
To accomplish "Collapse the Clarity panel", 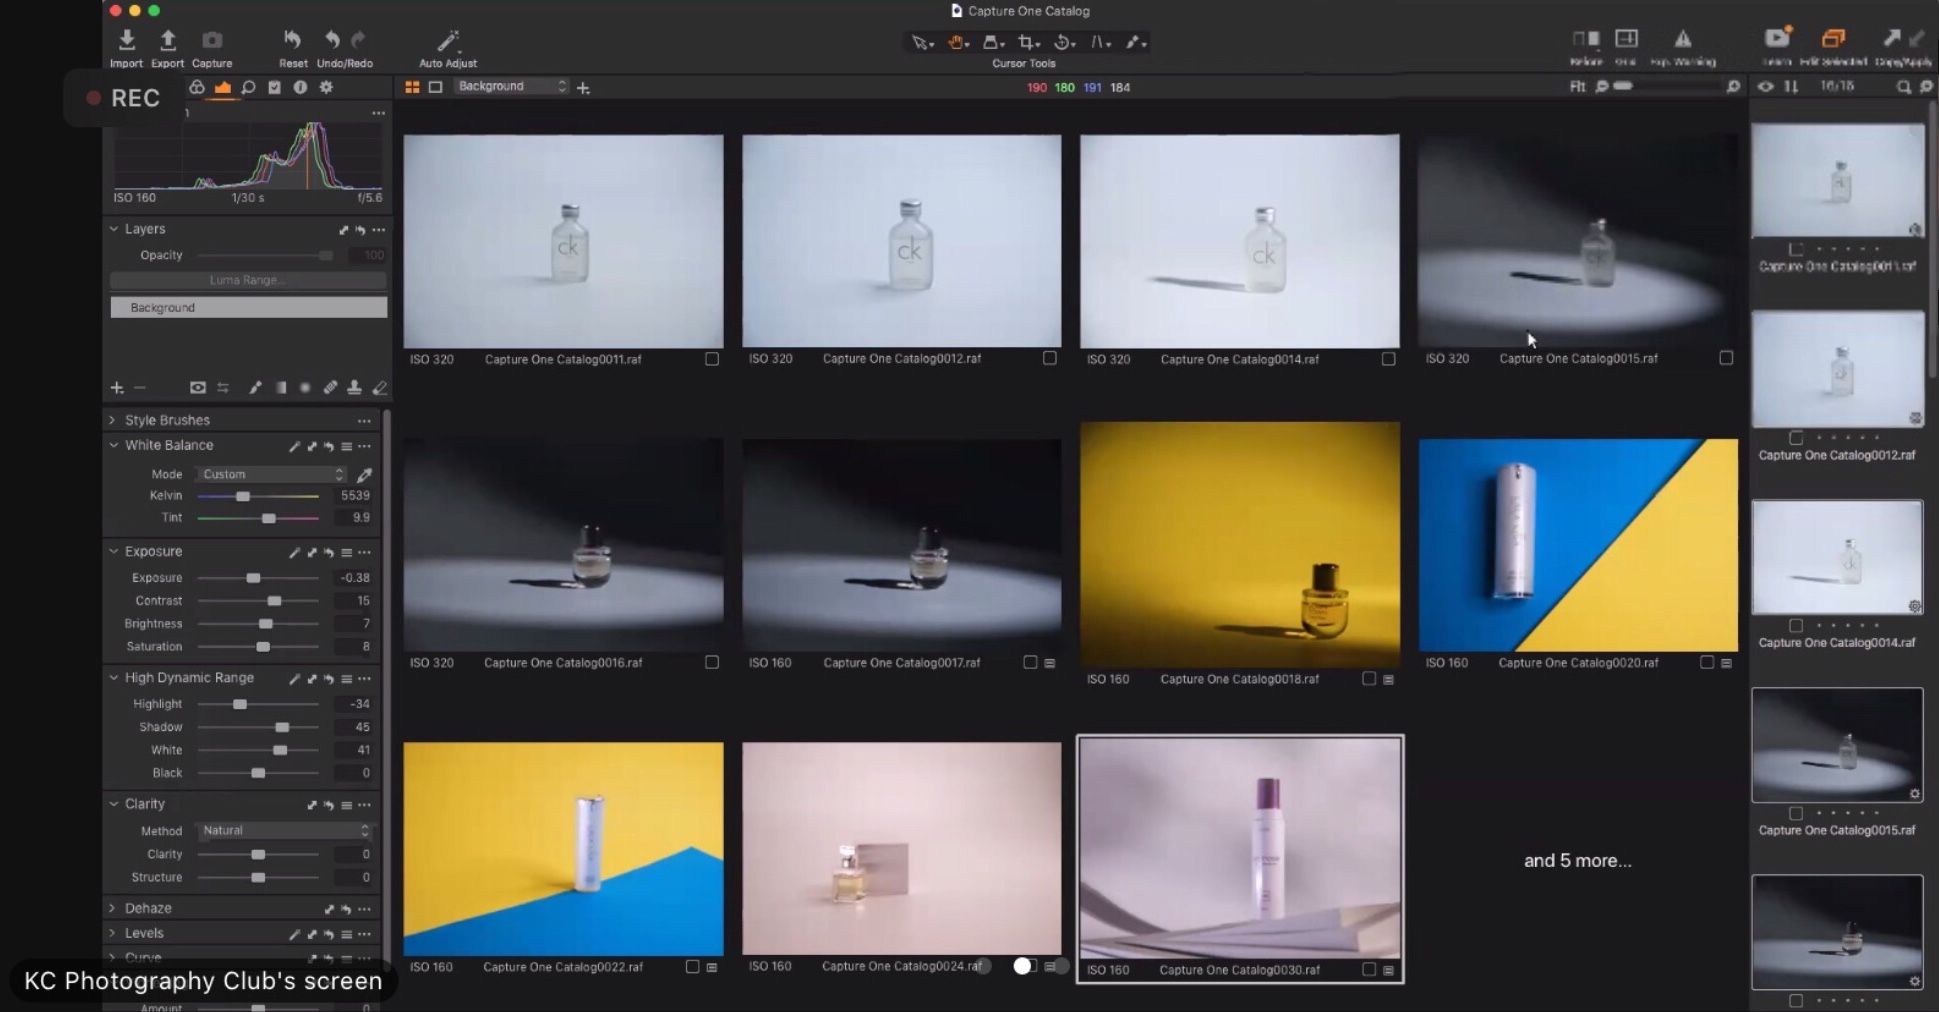I will point(113,803).
